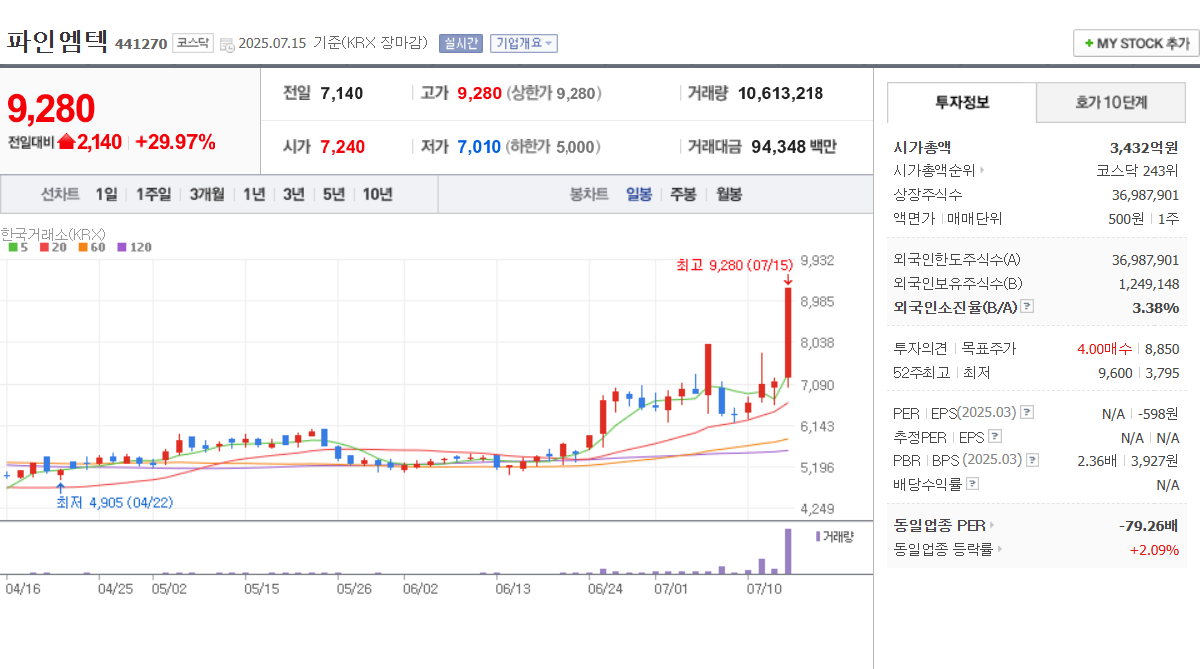Click the 한국거래소(KRX) chart label
Screen dimensions: 1201x669
(x=53, y=233)
